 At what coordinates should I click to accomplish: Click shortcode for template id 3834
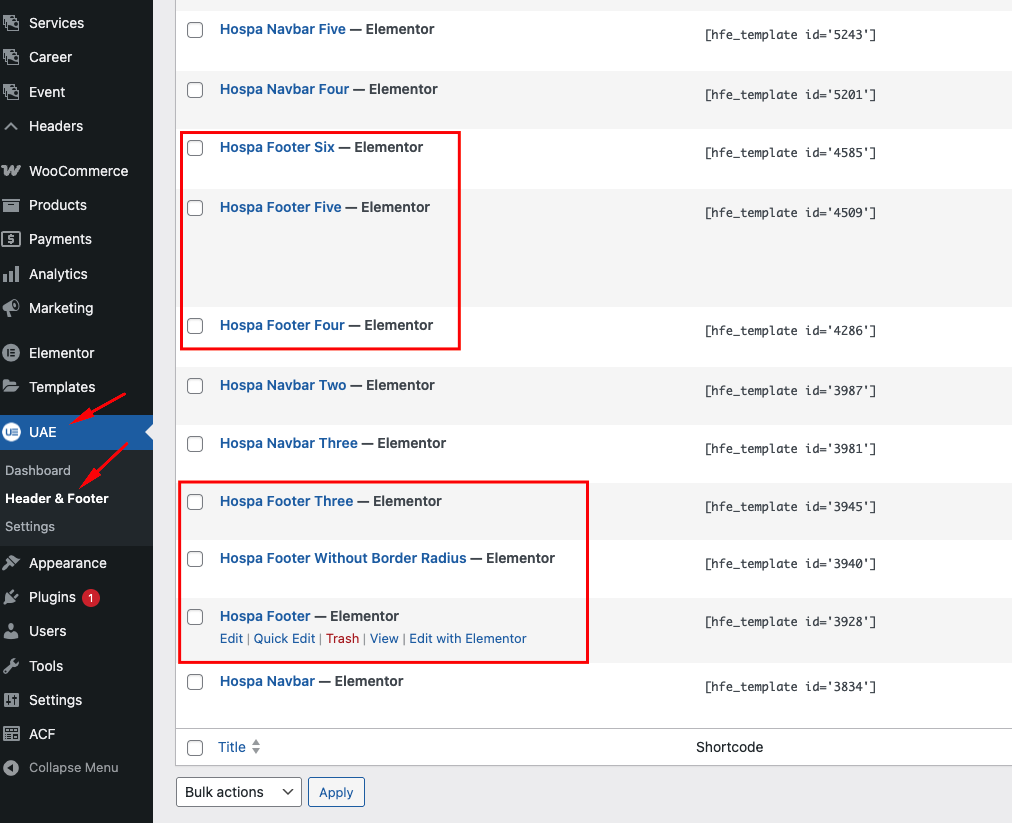point(790,687)
